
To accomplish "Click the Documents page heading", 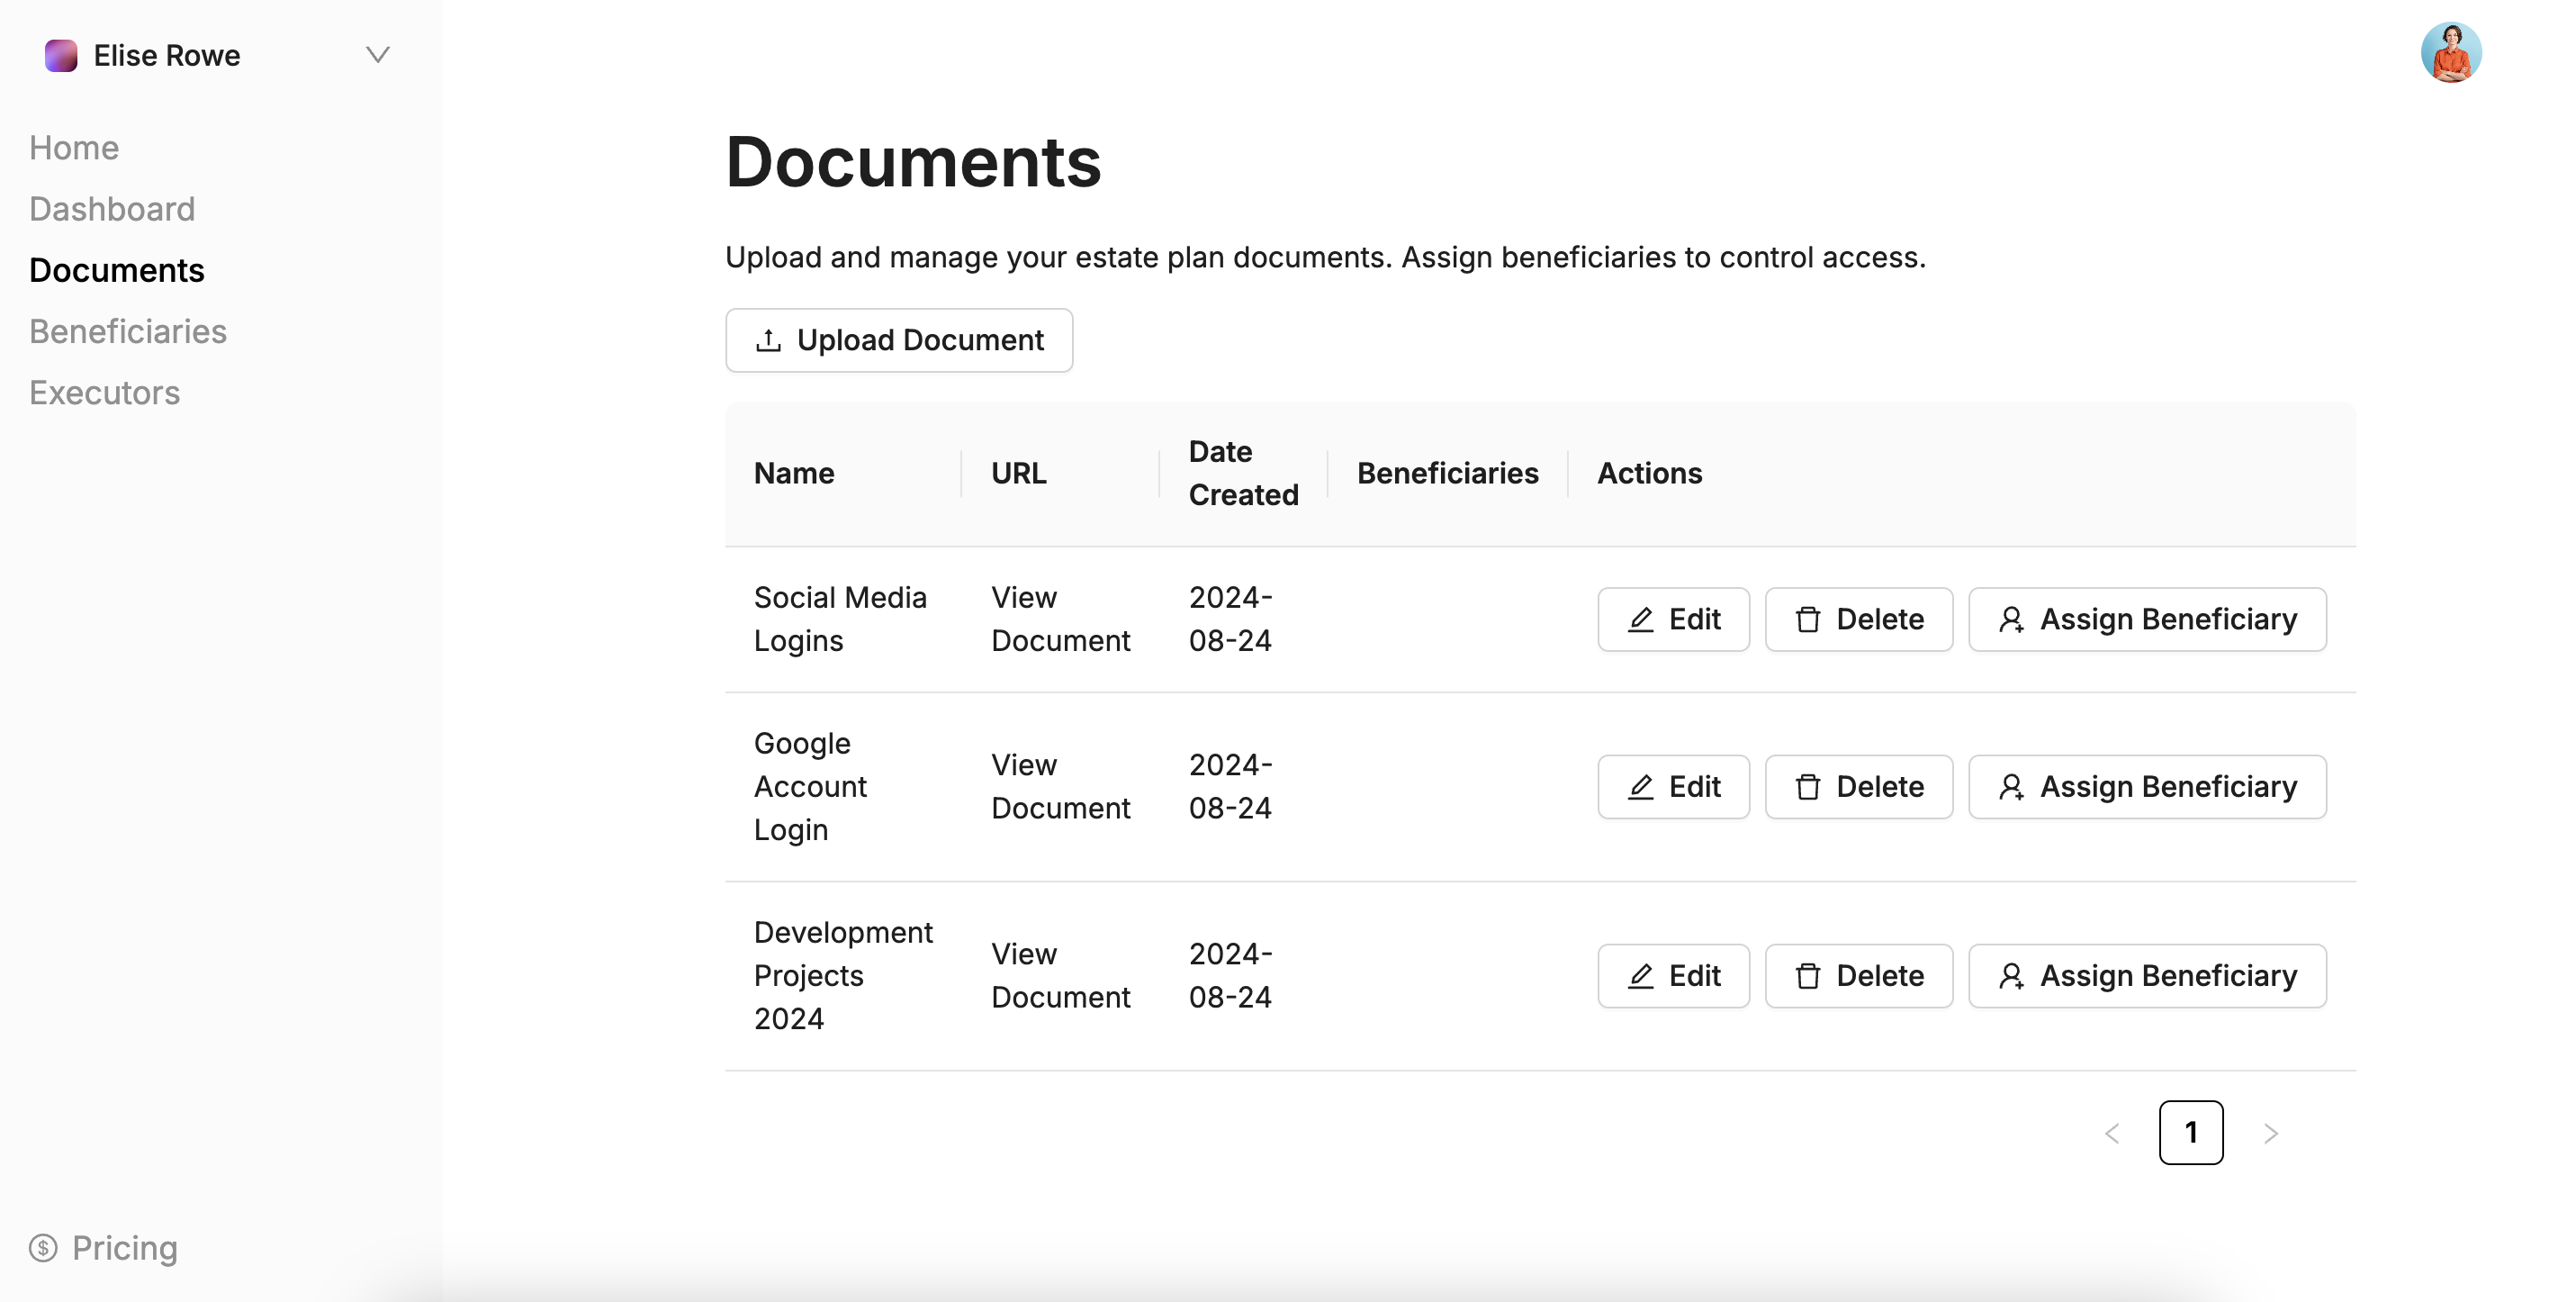I will (x=913, y=161).
